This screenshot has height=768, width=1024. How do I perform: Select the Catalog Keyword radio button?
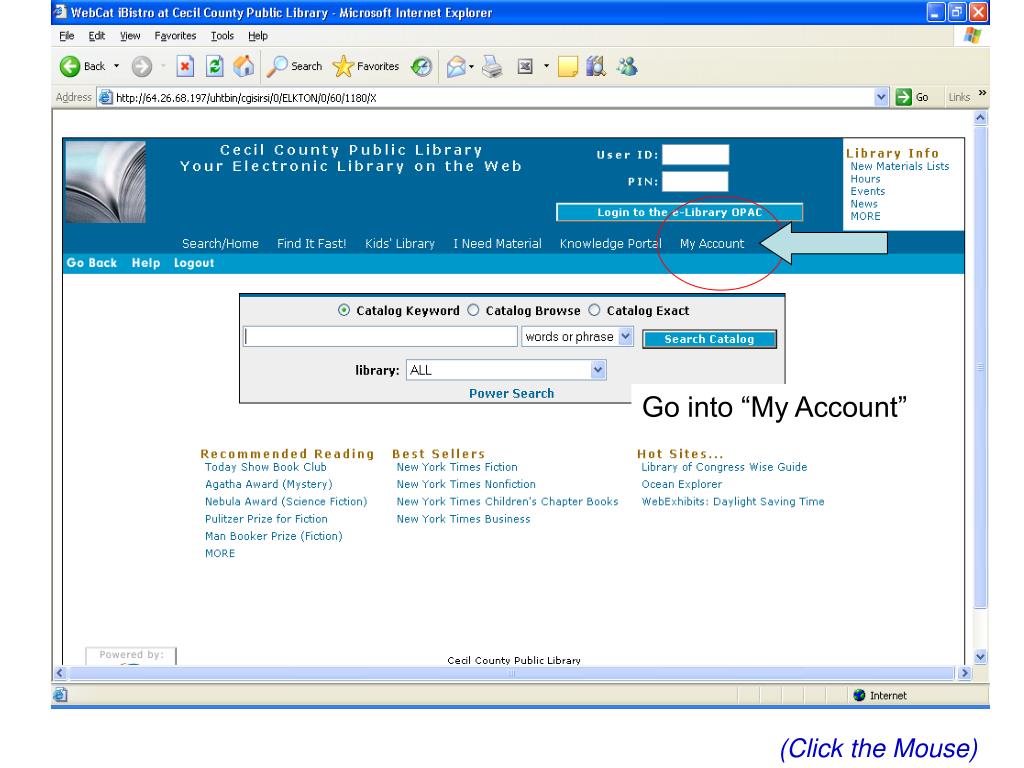click(344, 310)
